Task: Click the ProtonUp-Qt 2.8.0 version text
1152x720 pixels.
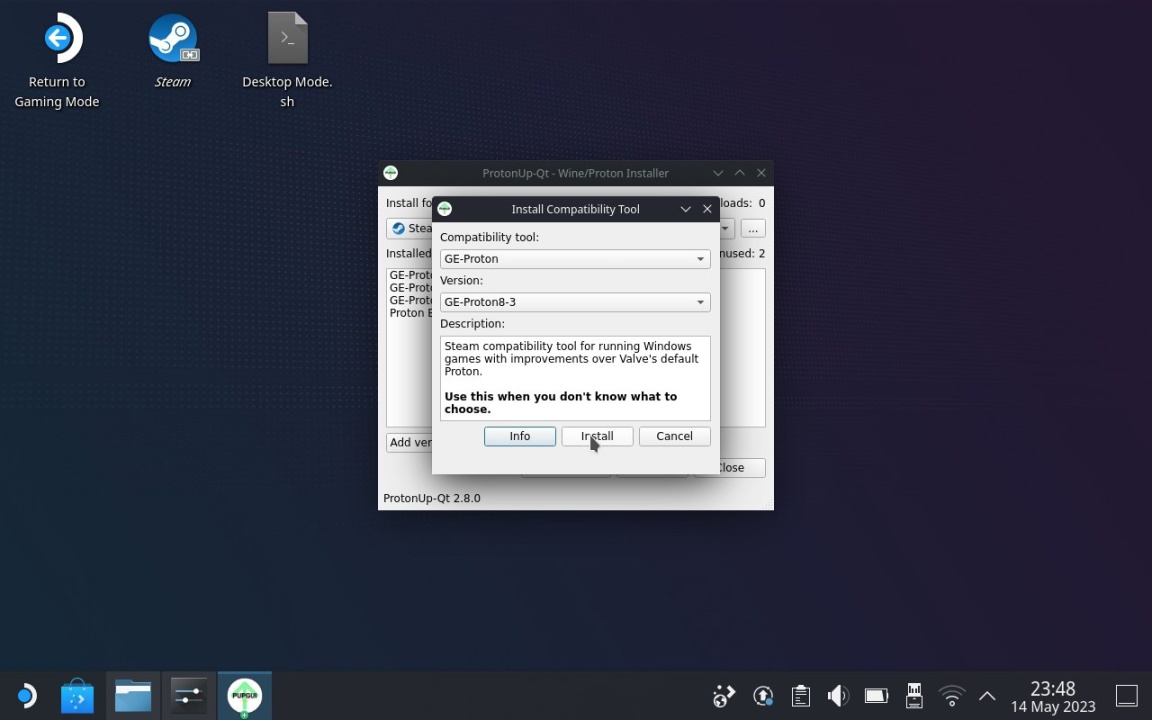Action: coord(432,498)
